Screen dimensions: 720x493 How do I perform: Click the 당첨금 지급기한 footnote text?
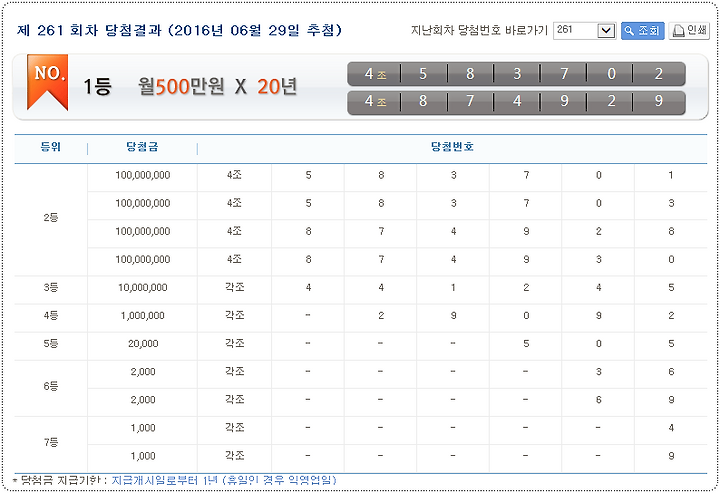(175, 480)
